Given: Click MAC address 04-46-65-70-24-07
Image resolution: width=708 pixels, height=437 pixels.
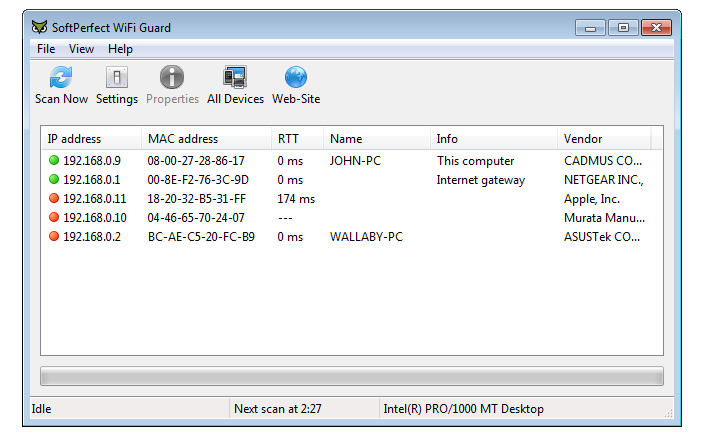Looking at the screenshot, I should coord(196,218).
